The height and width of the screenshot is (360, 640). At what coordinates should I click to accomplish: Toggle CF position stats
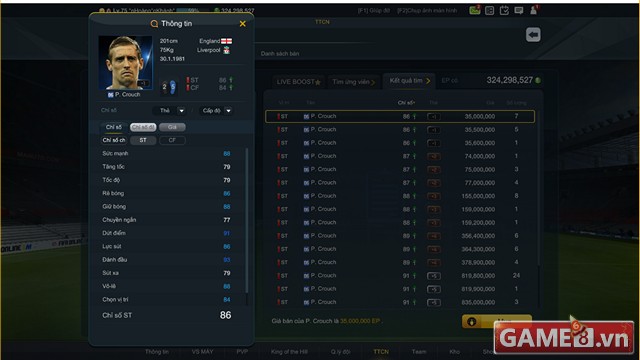click(172, 140)
